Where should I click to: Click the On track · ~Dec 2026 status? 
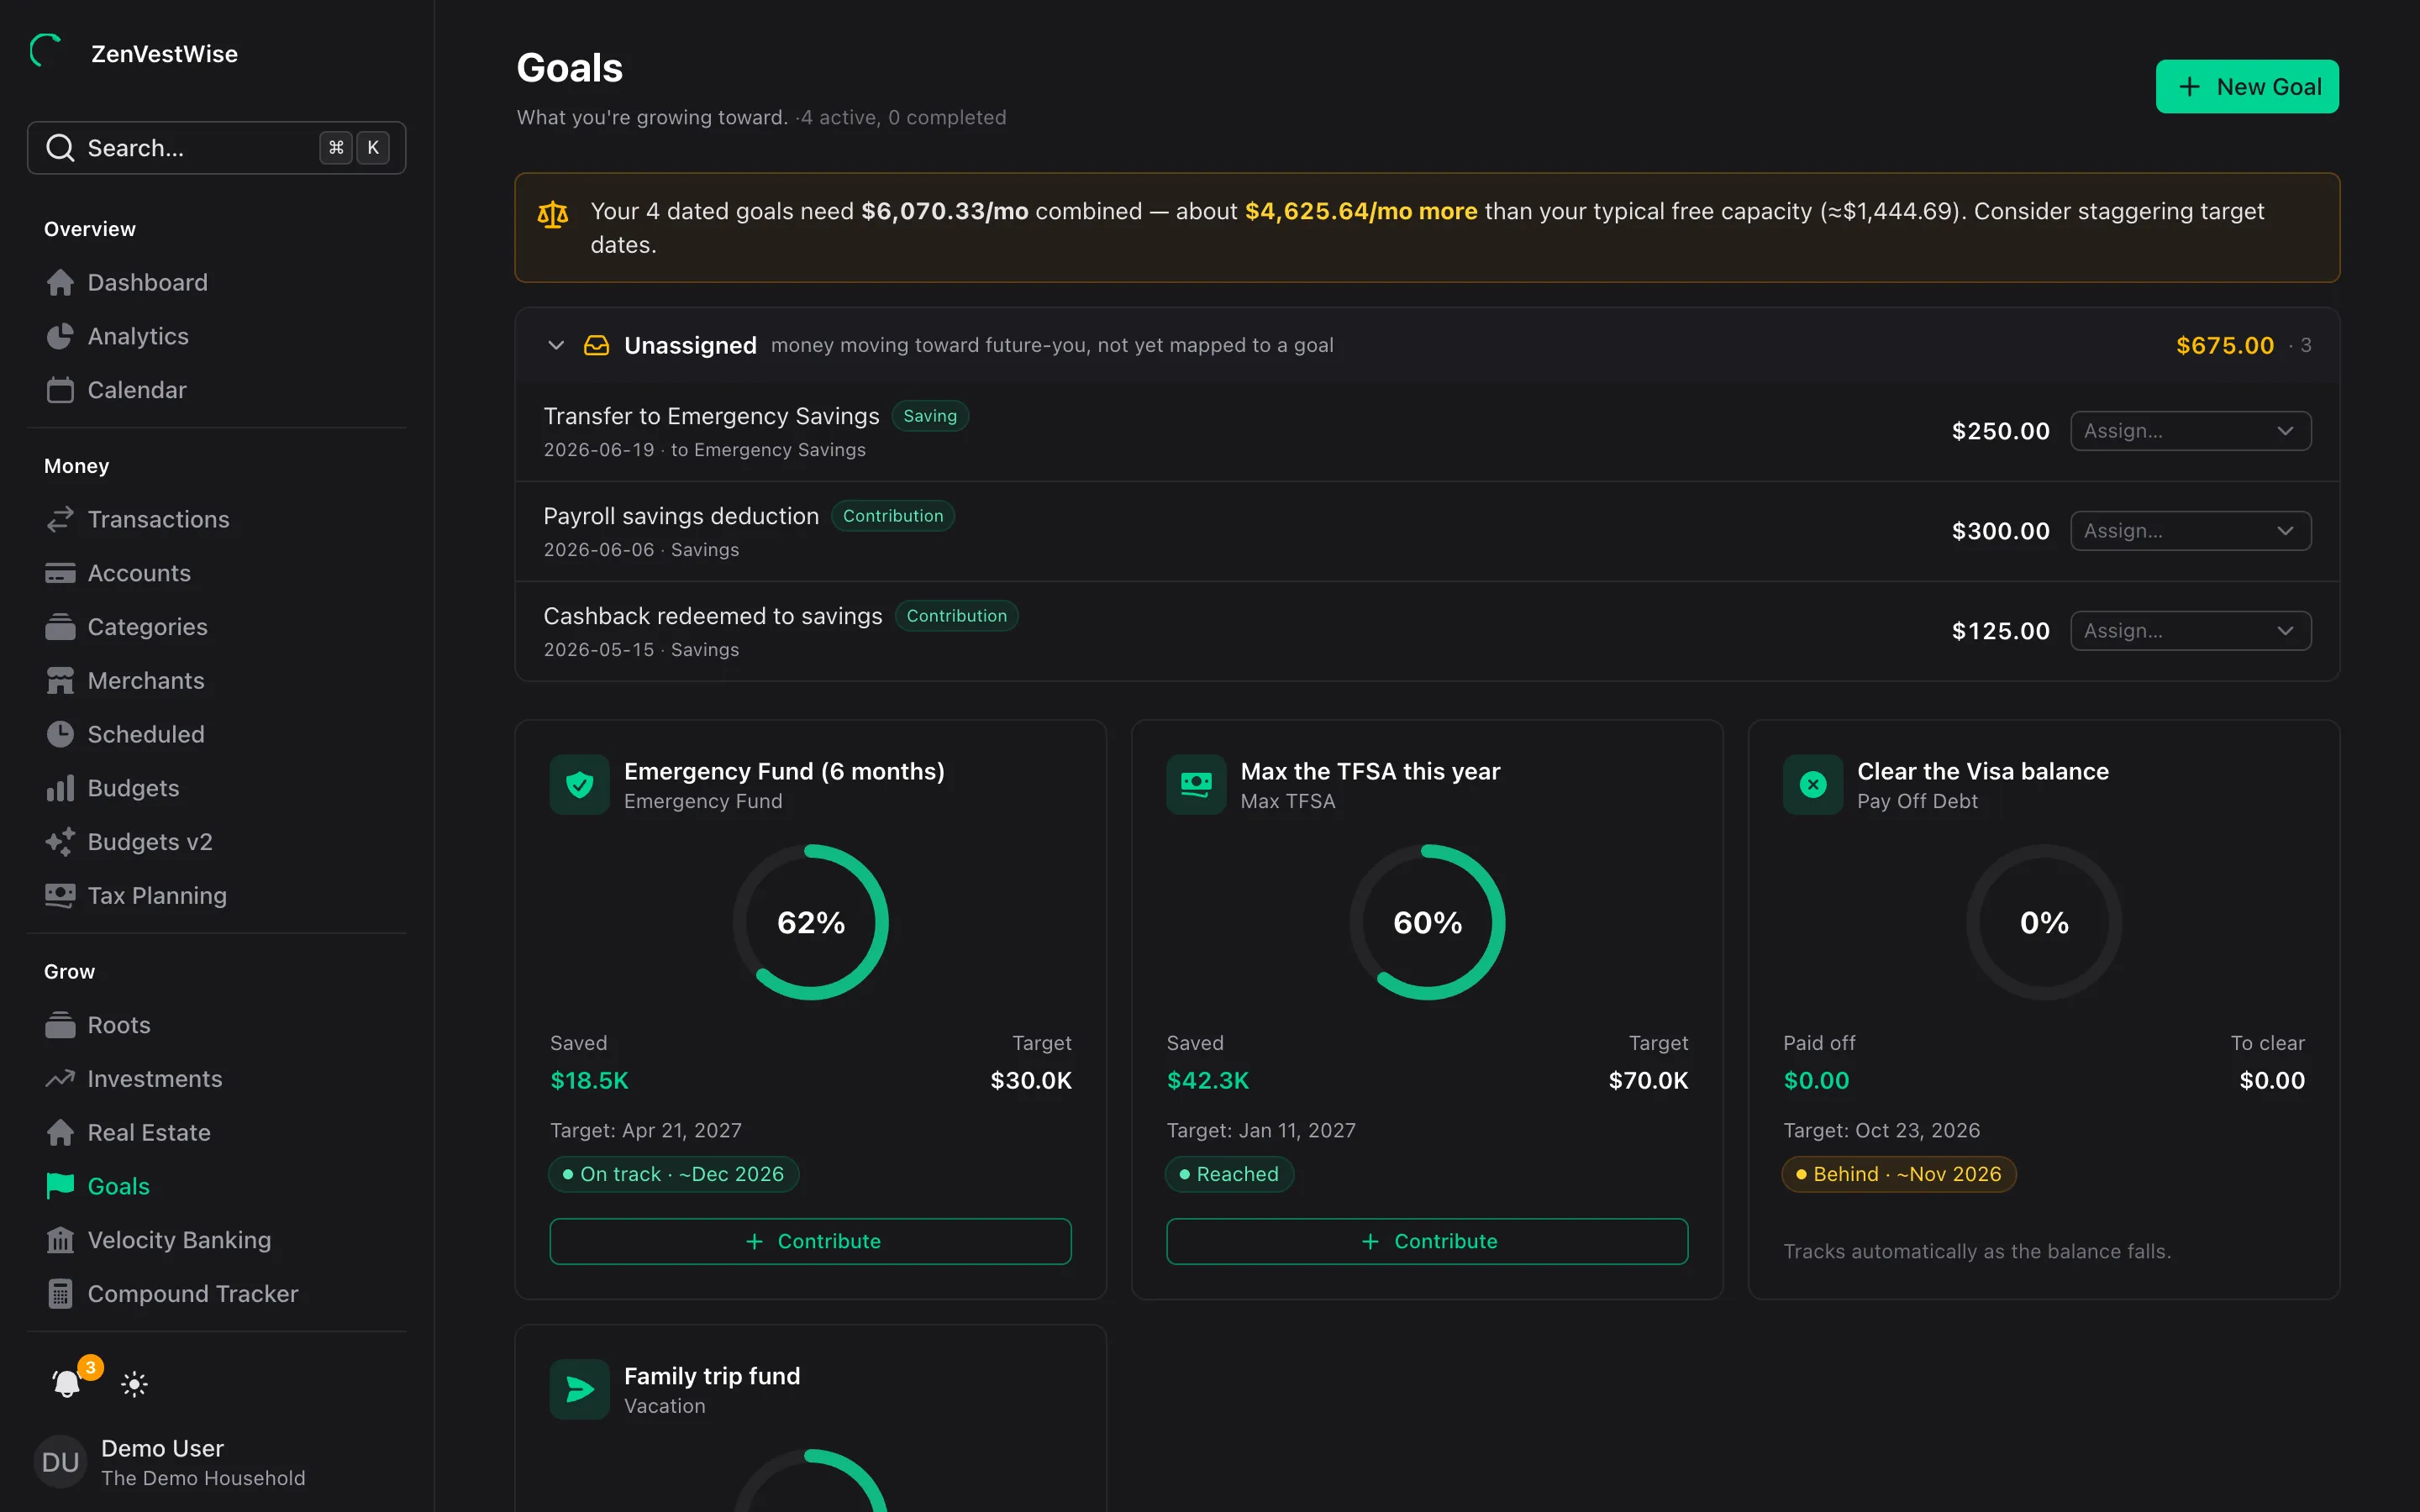coord(673,1174)
